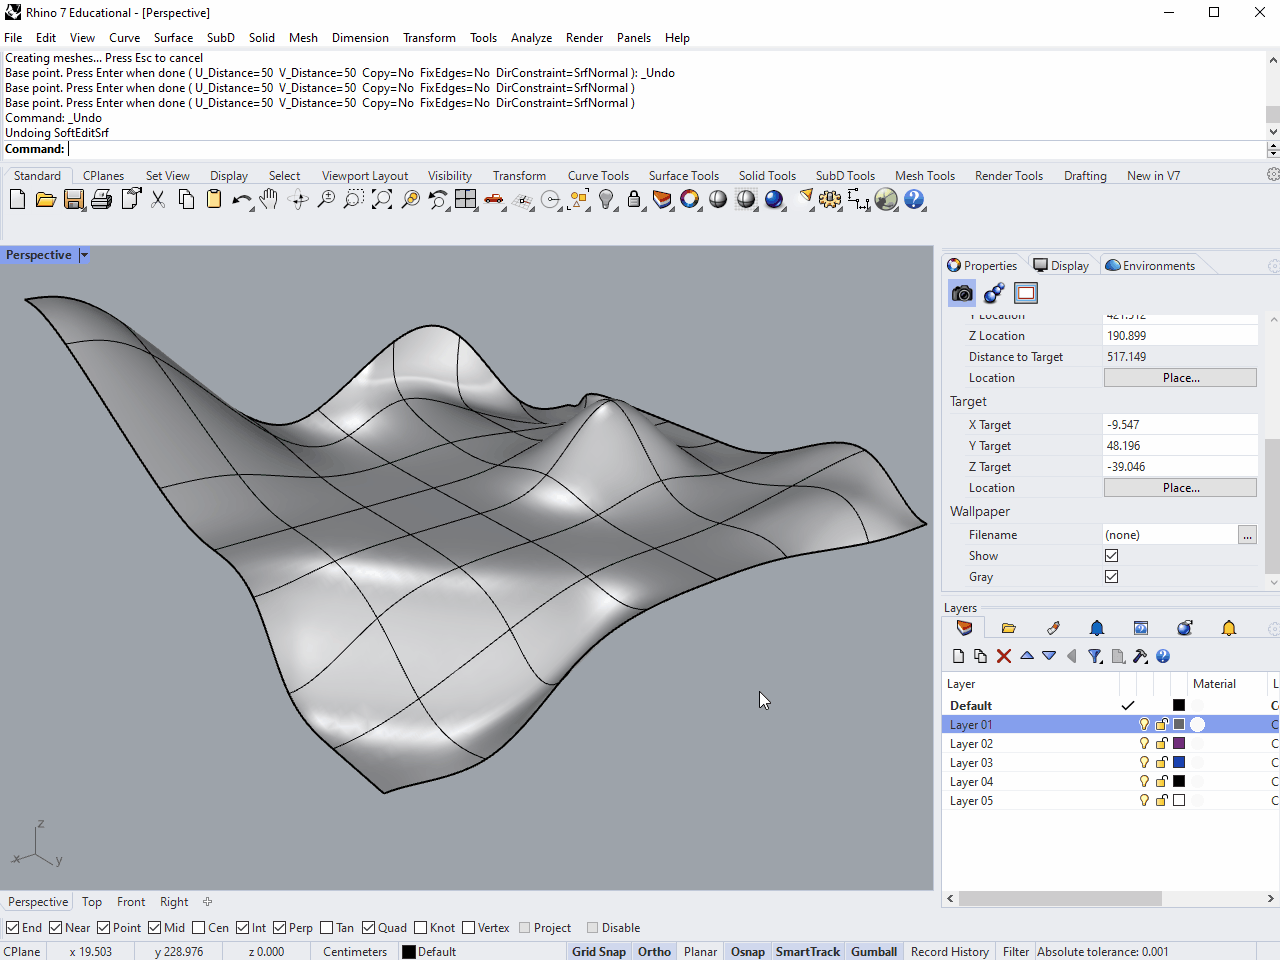Click the camera icon in Properties panel
Image resolution: width=1280 pixels, height=960 pixels.
[x=962, y=293]
